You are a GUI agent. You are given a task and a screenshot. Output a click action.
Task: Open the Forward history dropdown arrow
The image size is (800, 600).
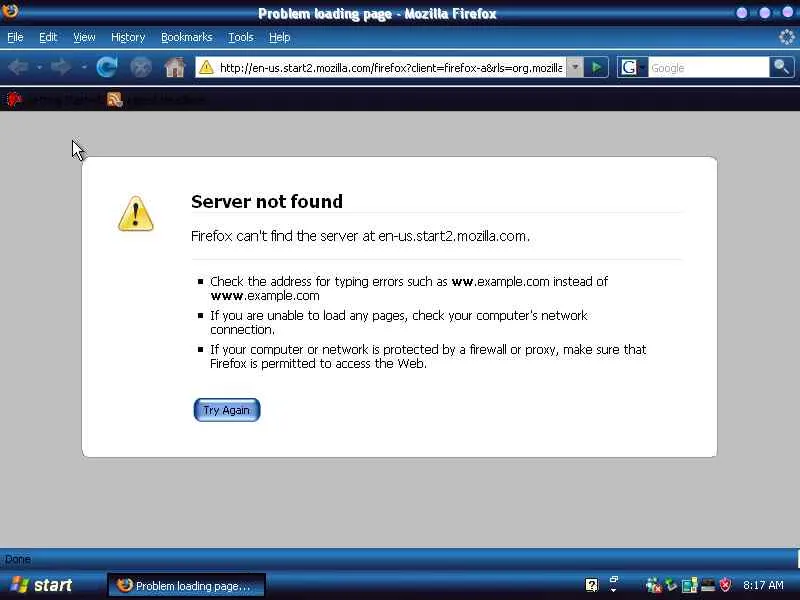[84, 67]
